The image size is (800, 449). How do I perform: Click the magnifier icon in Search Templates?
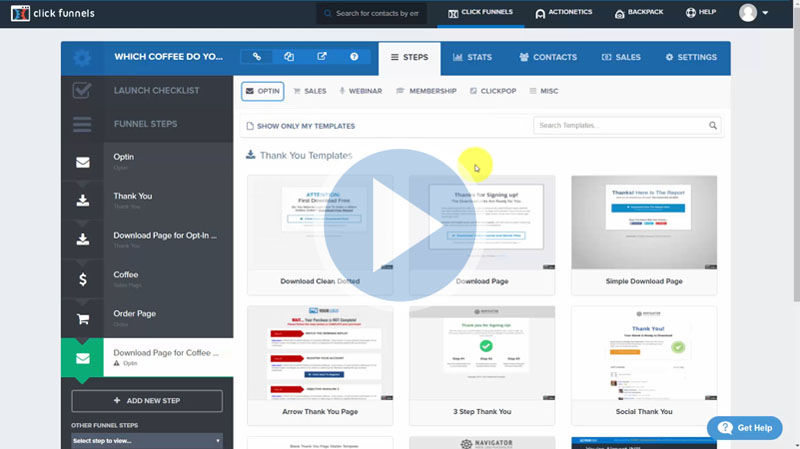click(713, 126)
